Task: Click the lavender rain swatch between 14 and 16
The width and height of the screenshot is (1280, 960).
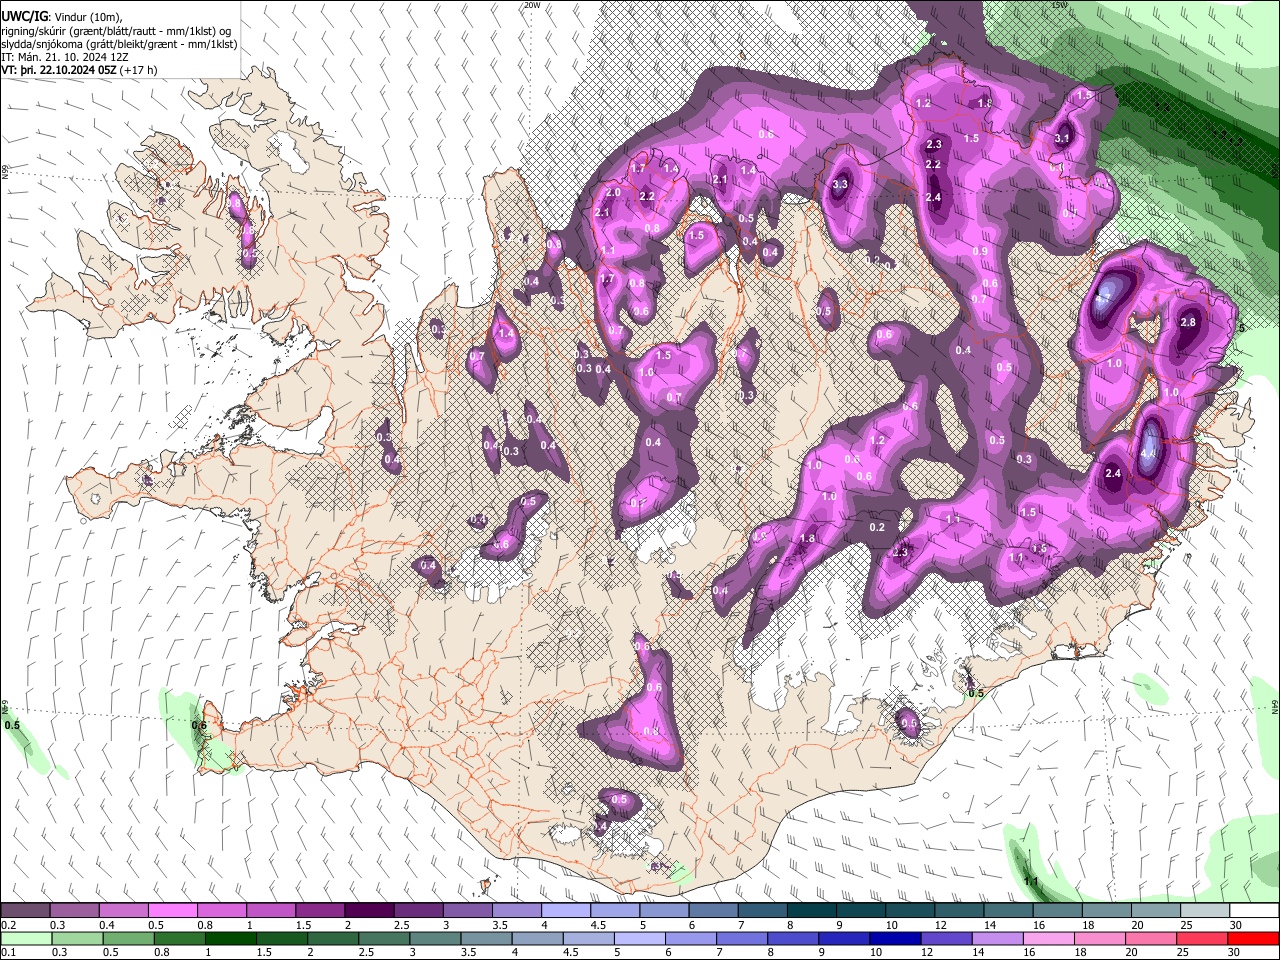Action: click(x=996, y=938)
